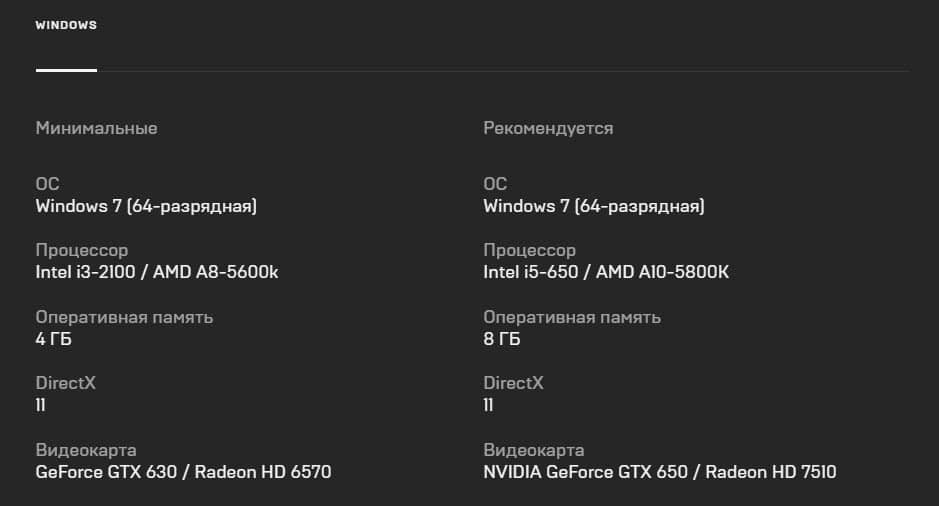The height and width of the screenshot is (506, 939).
Task: Click the Рекомендуется column heading
Action: [x=548, y=129]
